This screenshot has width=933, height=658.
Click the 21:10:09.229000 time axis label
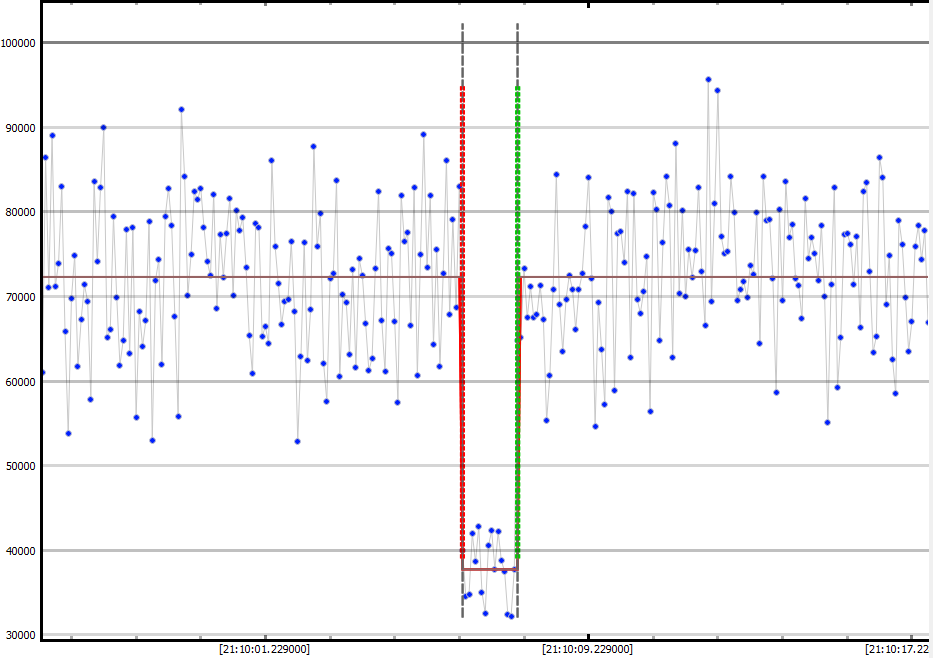point(587,649)
